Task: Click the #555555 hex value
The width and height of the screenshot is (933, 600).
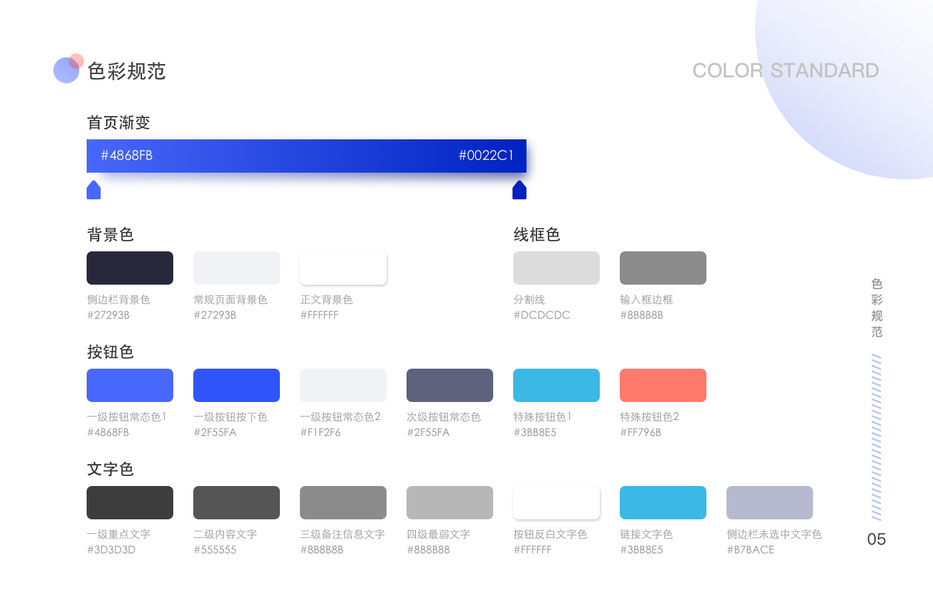Action: click(x=215, y=549)
